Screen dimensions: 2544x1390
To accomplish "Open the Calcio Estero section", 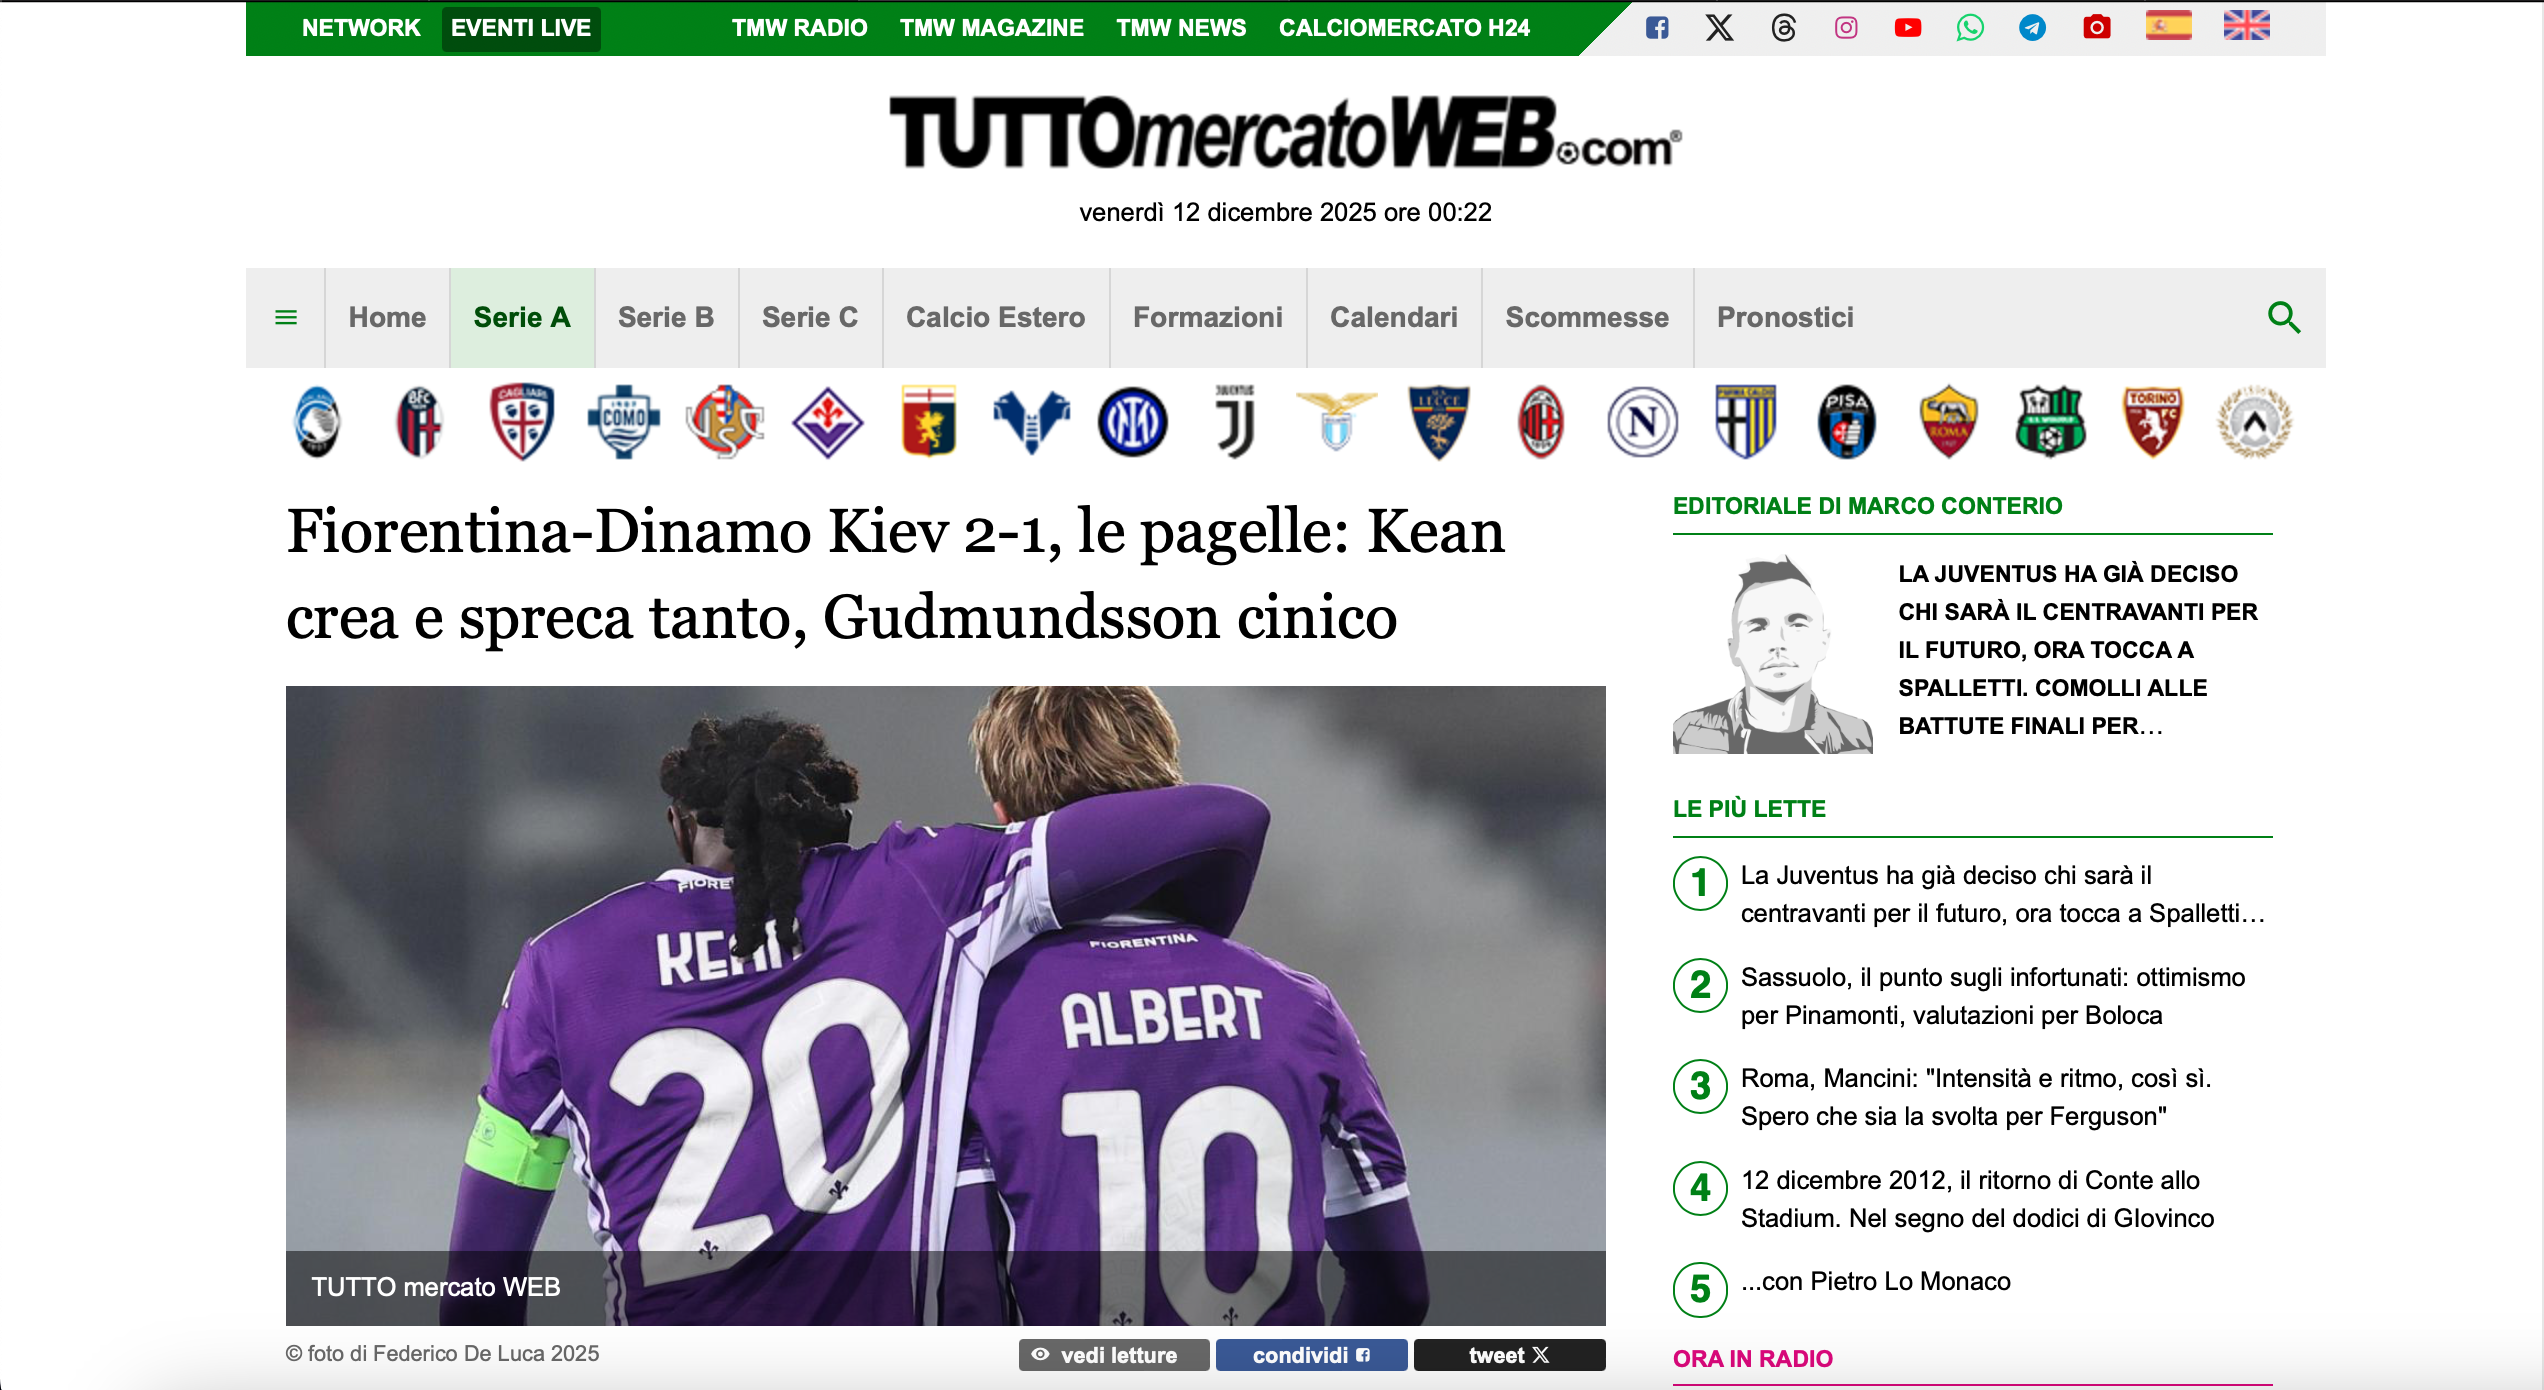I will pyautogui.click(x=995, y=318).
